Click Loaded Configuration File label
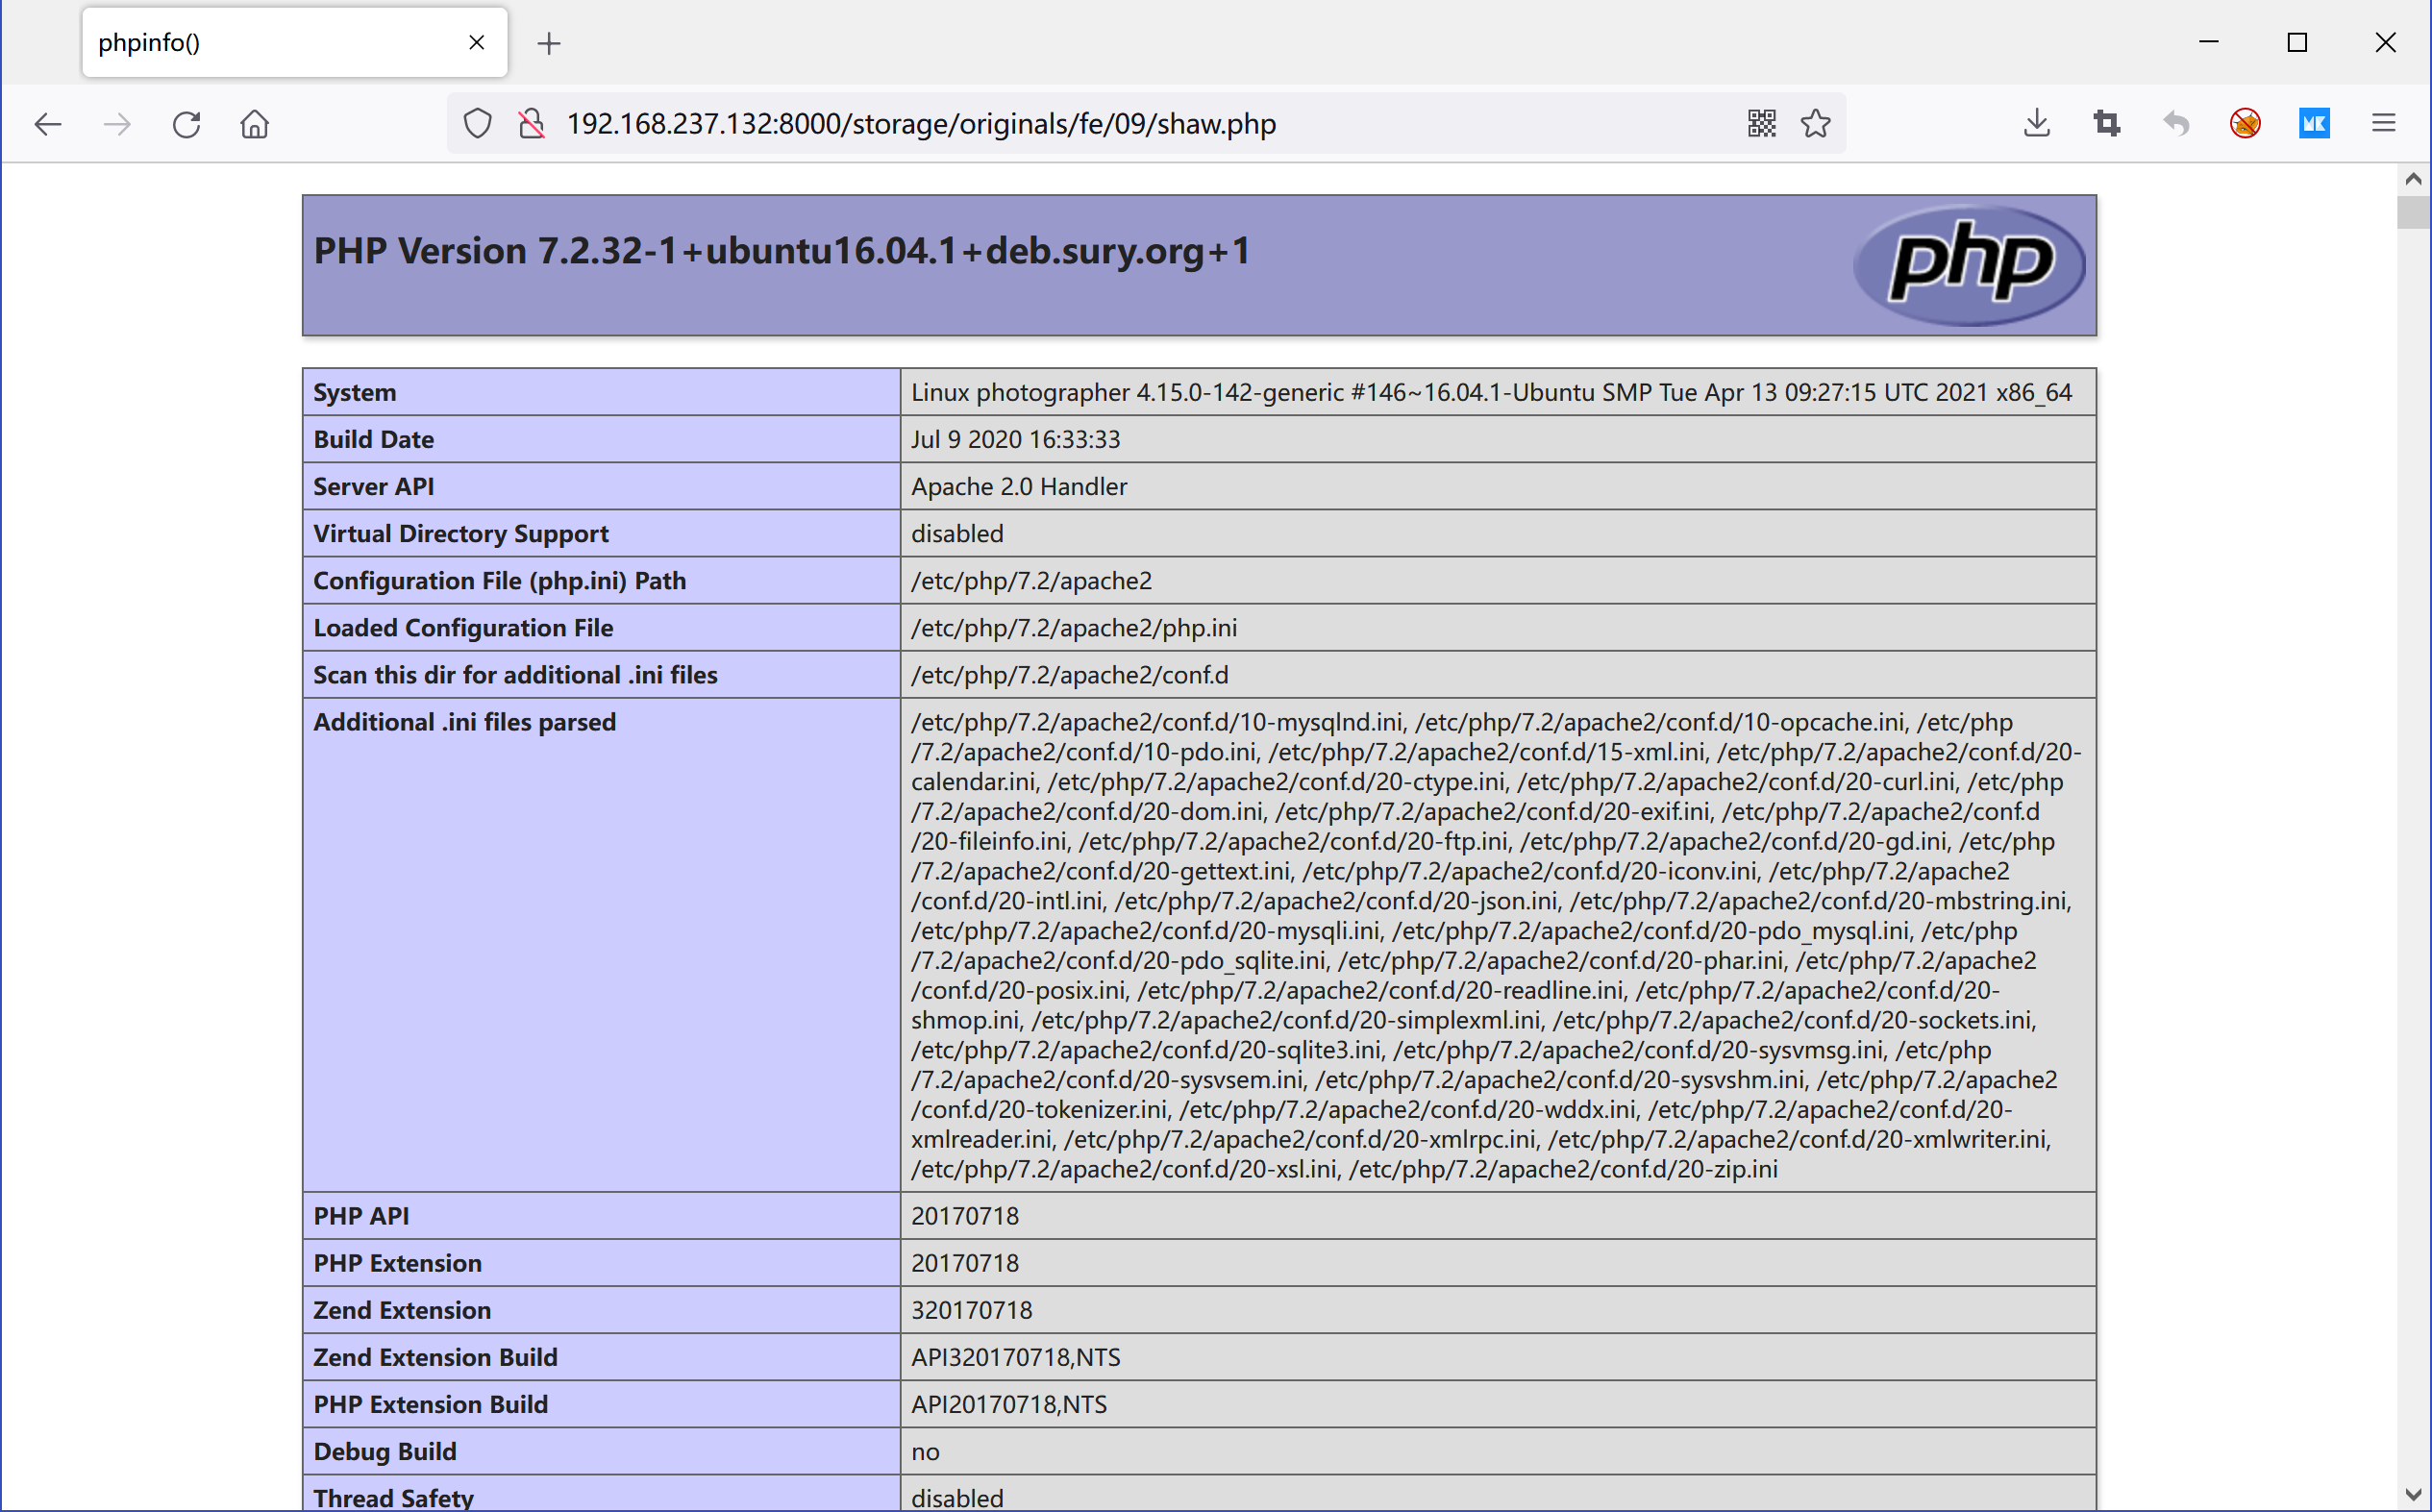Image resolution: width=2432 pixels, height=1512 pixels. [463, 627]
